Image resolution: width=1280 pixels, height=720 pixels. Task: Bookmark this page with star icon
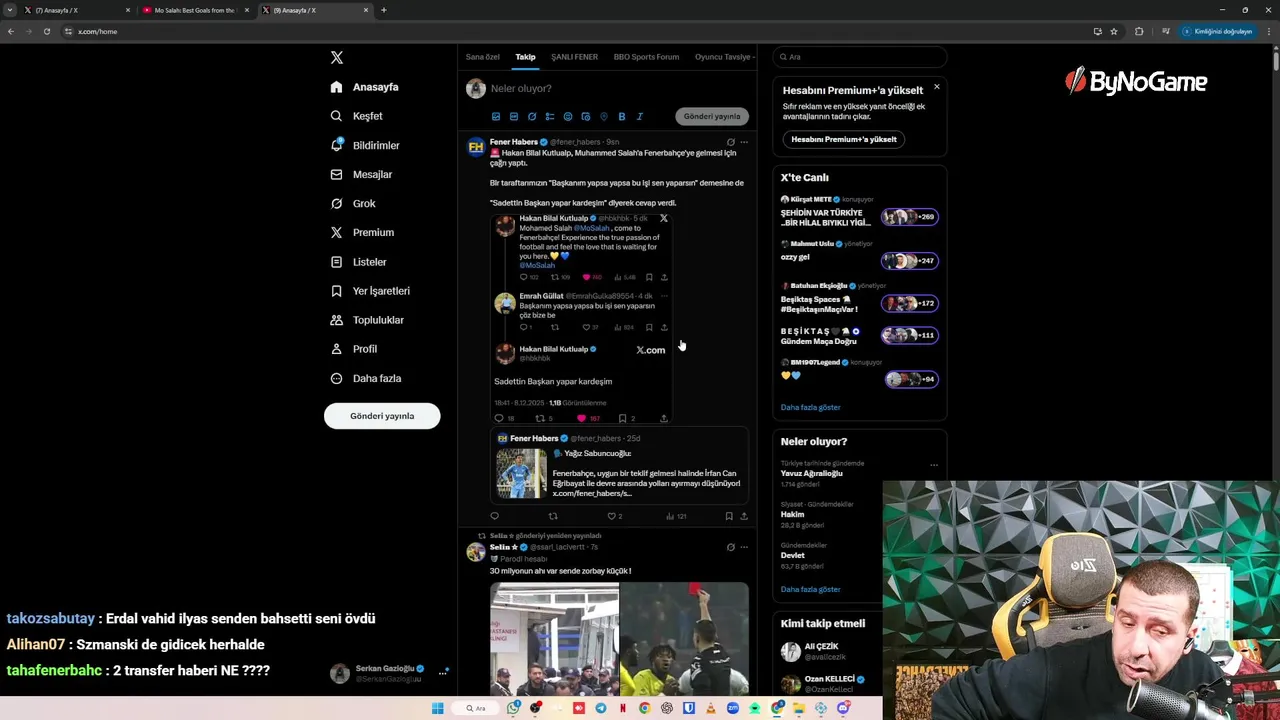coord(1114,31)
